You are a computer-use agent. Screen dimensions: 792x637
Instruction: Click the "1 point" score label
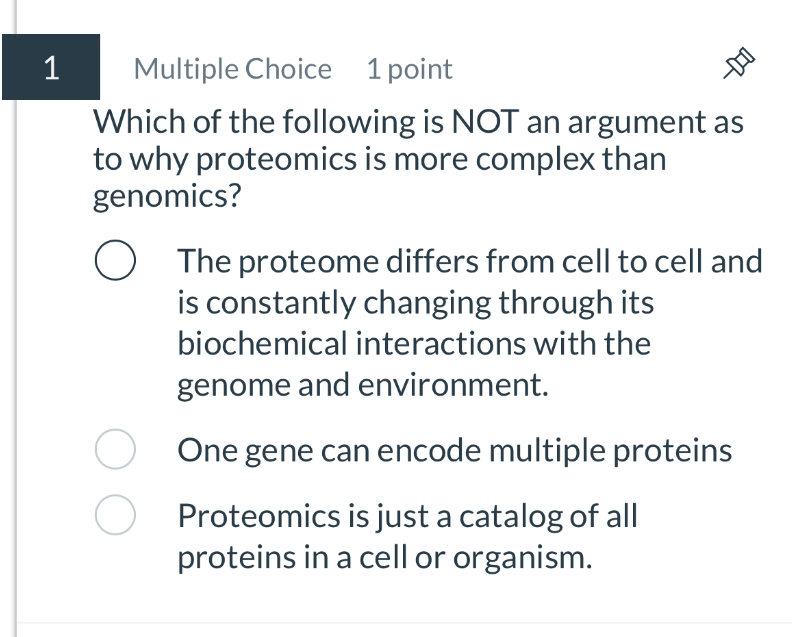pos(409,69)
